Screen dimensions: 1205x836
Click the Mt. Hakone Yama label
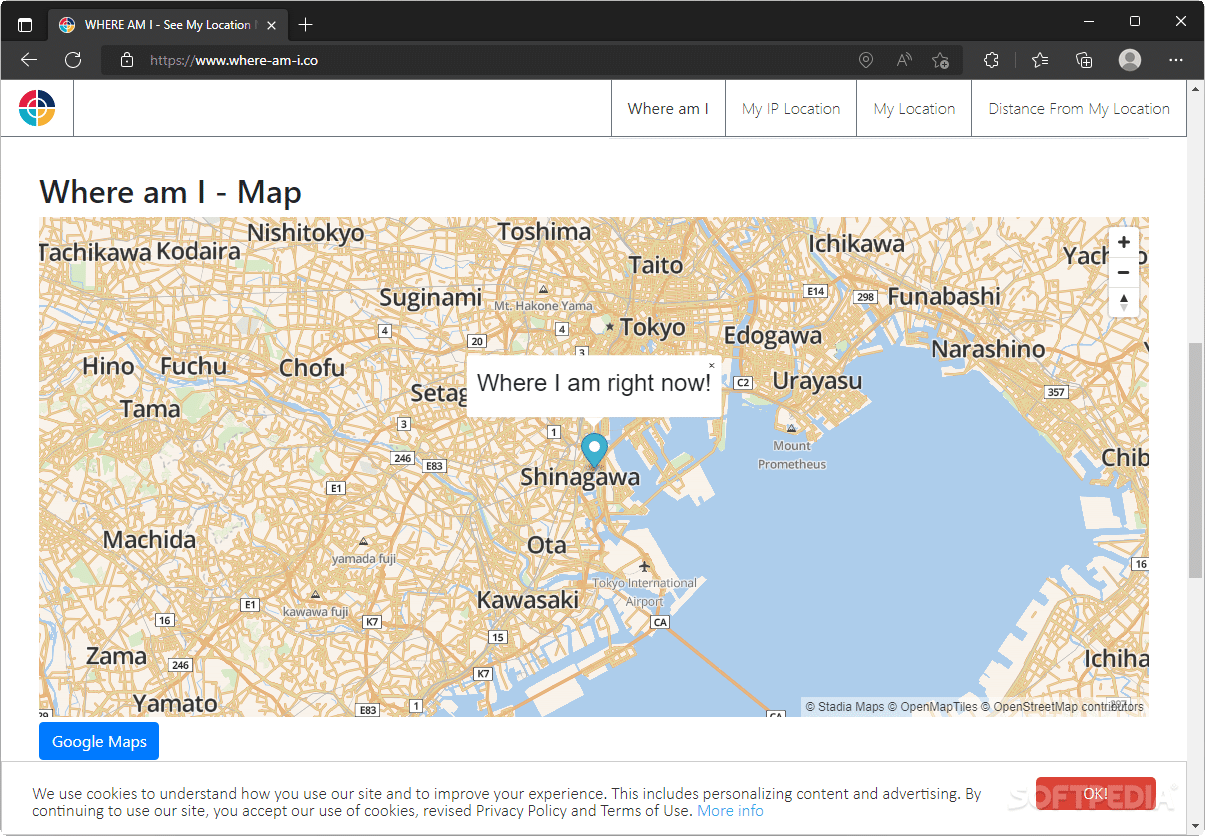pos(543,306)
